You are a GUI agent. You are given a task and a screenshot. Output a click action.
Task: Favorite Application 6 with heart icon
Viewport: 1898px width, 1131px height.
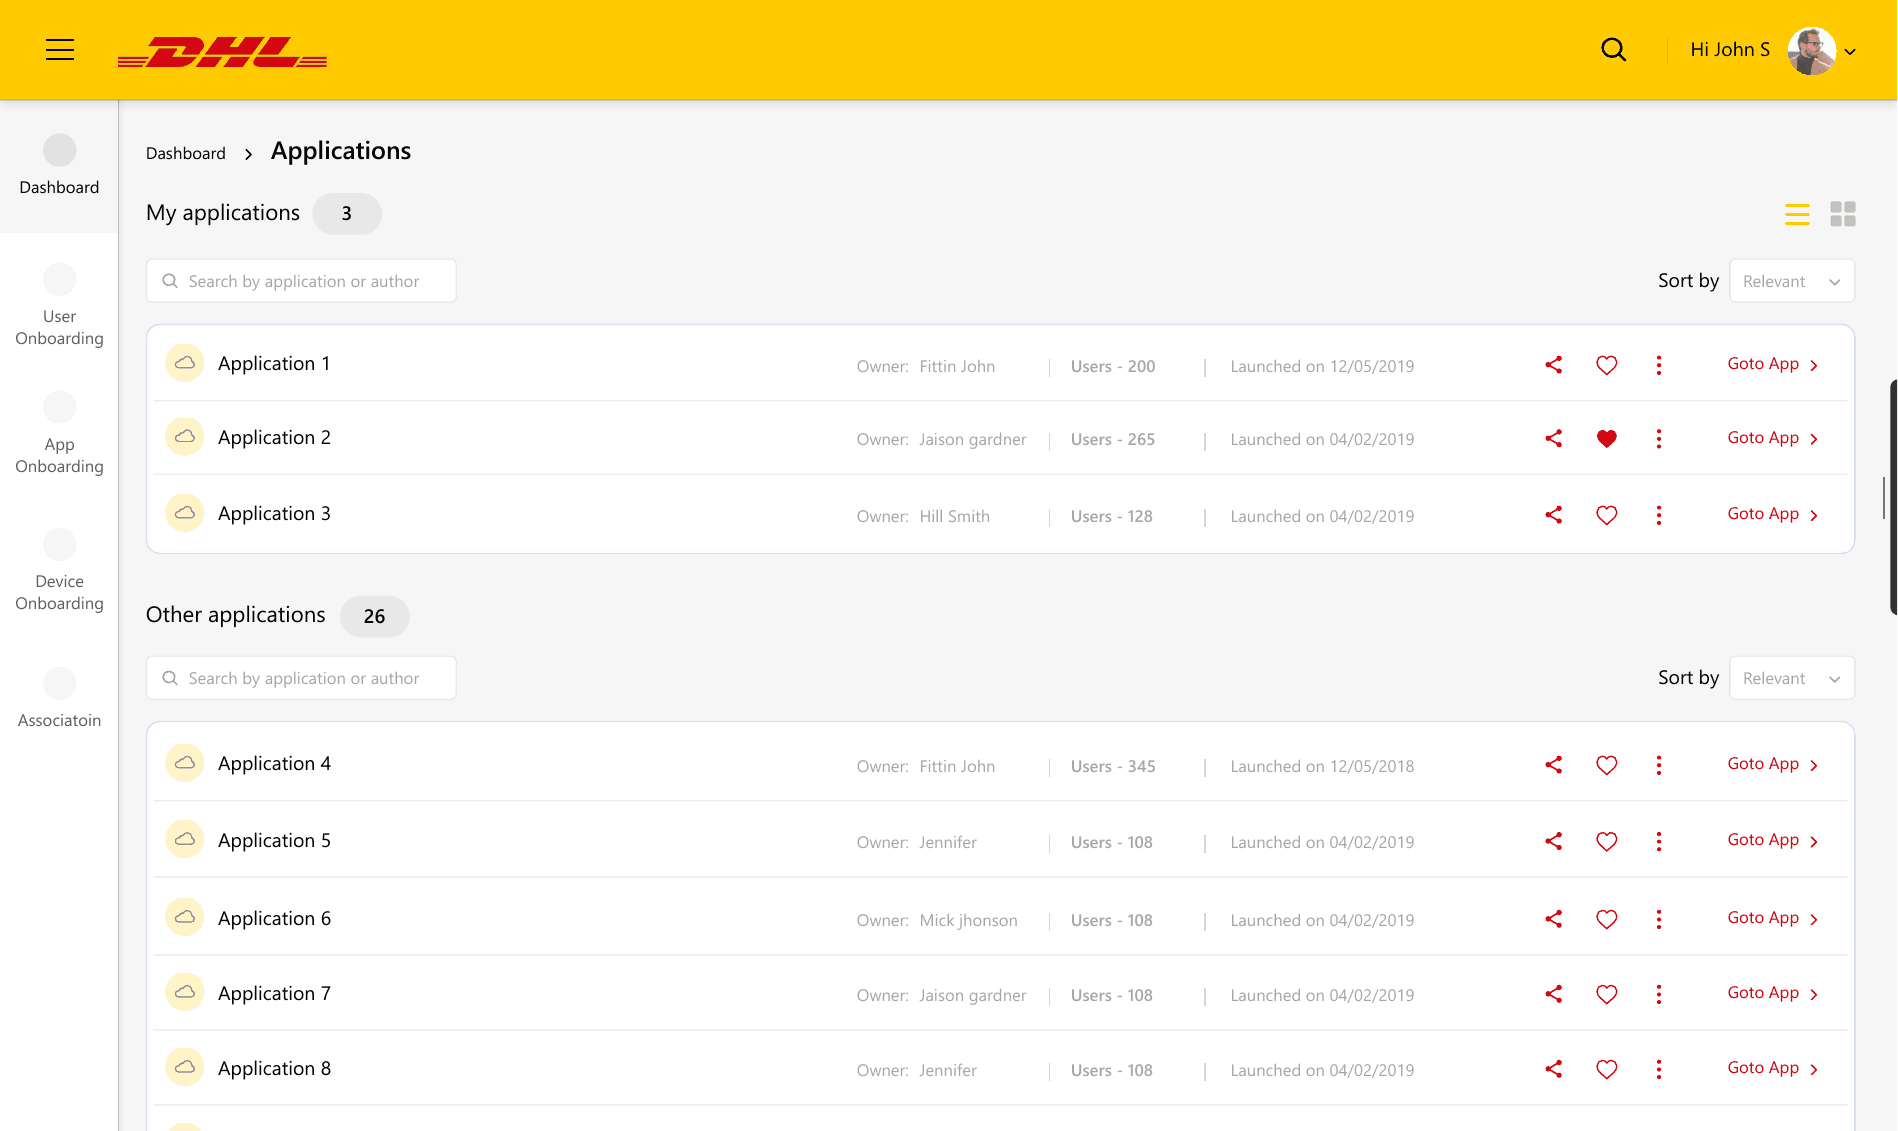[1606, 919]
